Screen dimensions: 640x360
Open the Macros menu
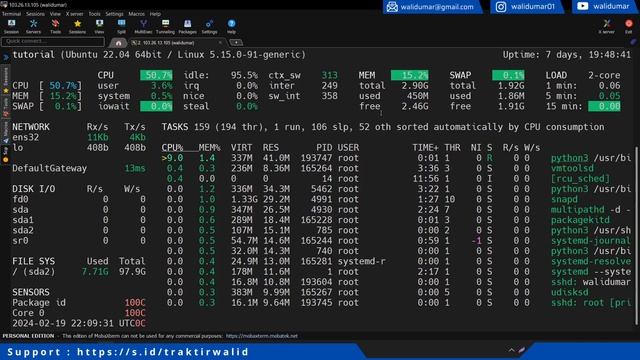136,14
